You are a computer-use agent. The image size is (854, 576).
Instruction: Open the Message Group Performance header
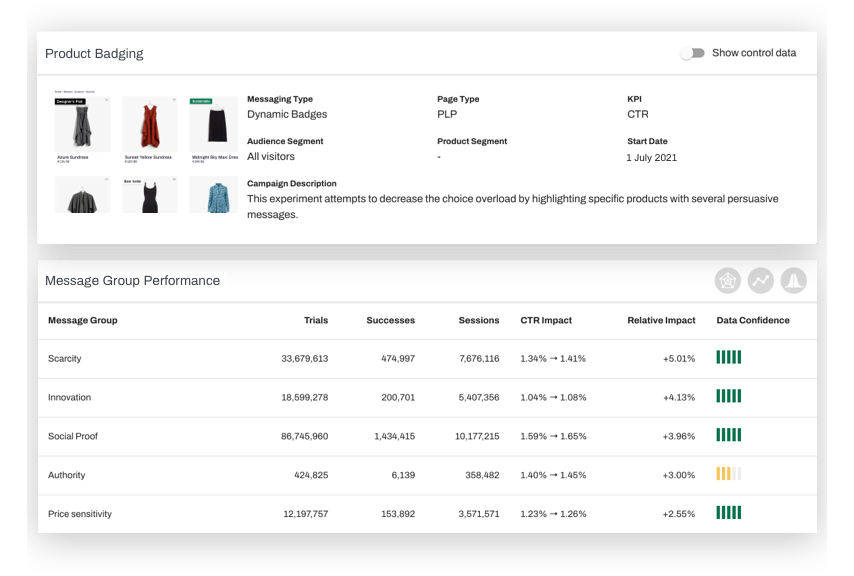tap(133, 281)
